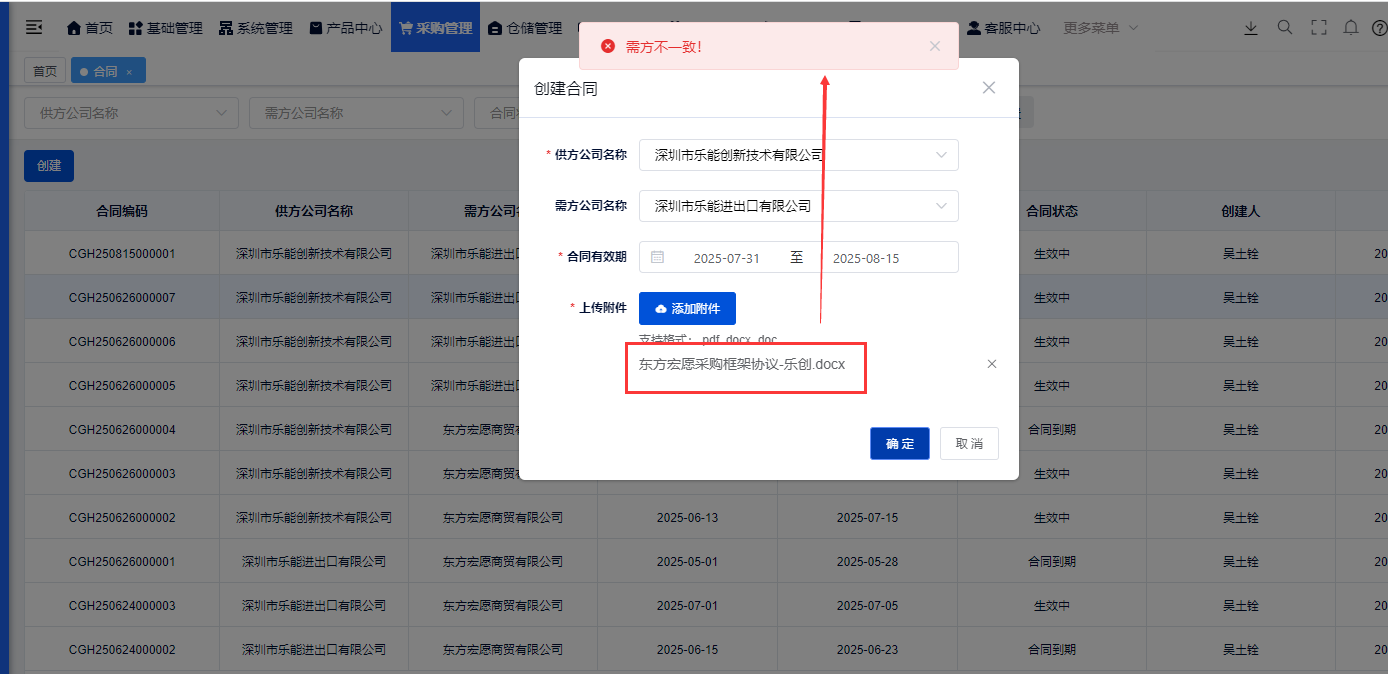Image resolution: width=1388 pixels, height=674 pixels.
Task: Dismiss the 需方不一致 error message
Action: (x=934, y=46)
